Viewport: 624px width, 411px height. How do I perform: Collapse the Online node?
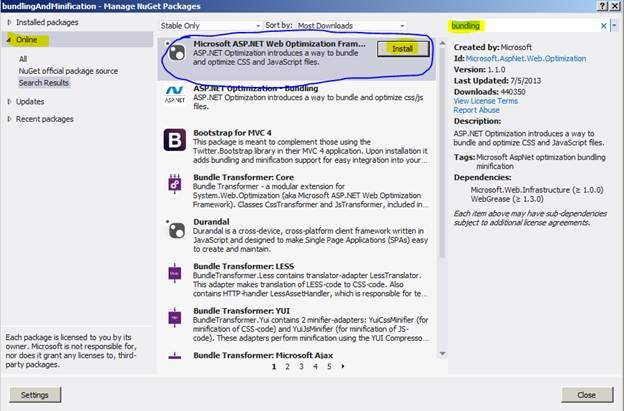9,40
